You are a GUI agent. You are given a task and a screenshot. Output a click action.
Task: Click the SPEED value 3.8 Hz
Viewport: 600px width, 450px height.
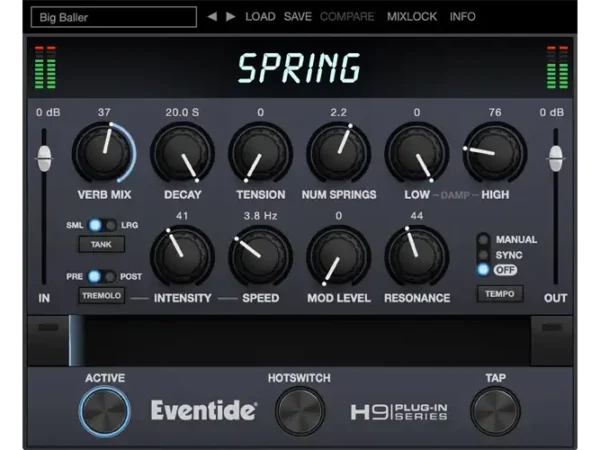pos(260,216)
